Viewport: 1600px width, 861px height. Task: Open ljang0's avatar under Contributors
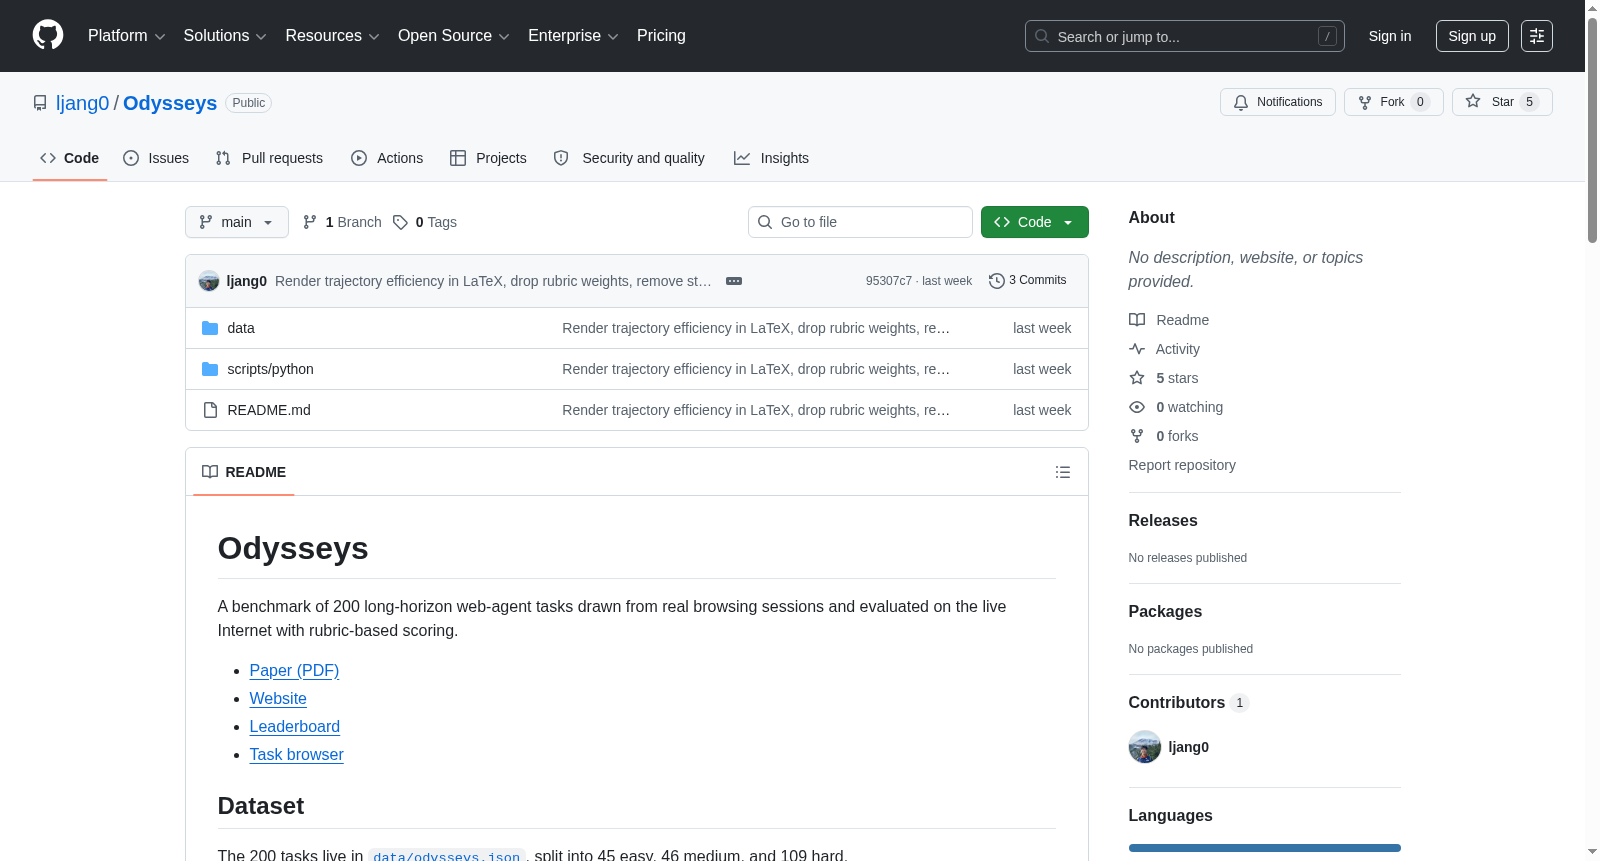1145,747
